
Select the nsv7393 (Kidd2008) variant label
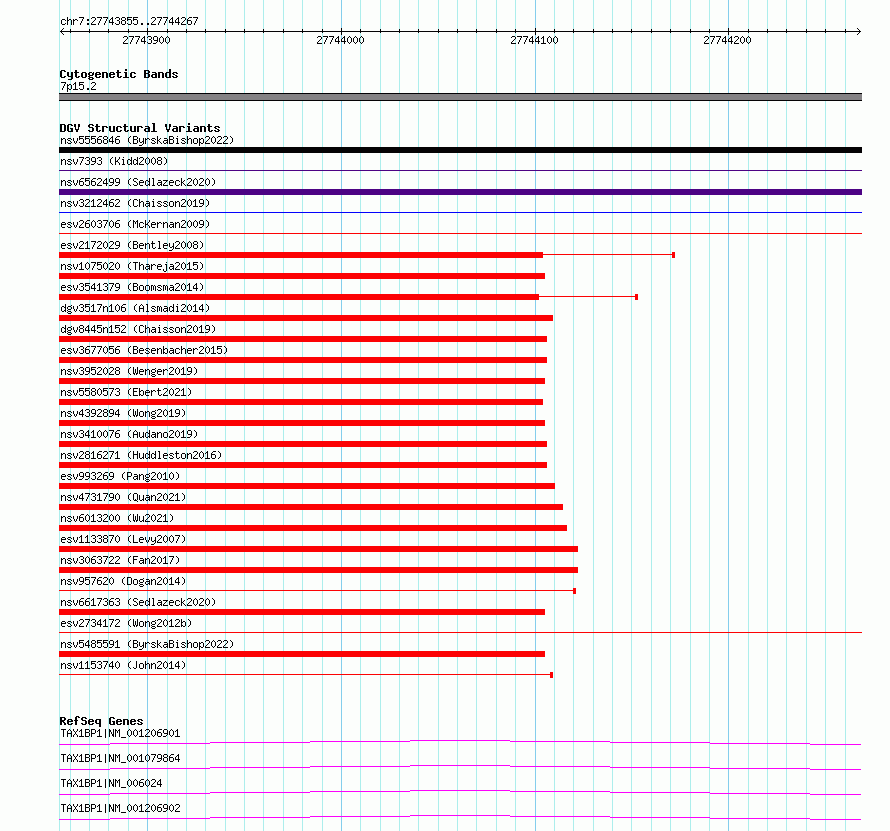114,161
